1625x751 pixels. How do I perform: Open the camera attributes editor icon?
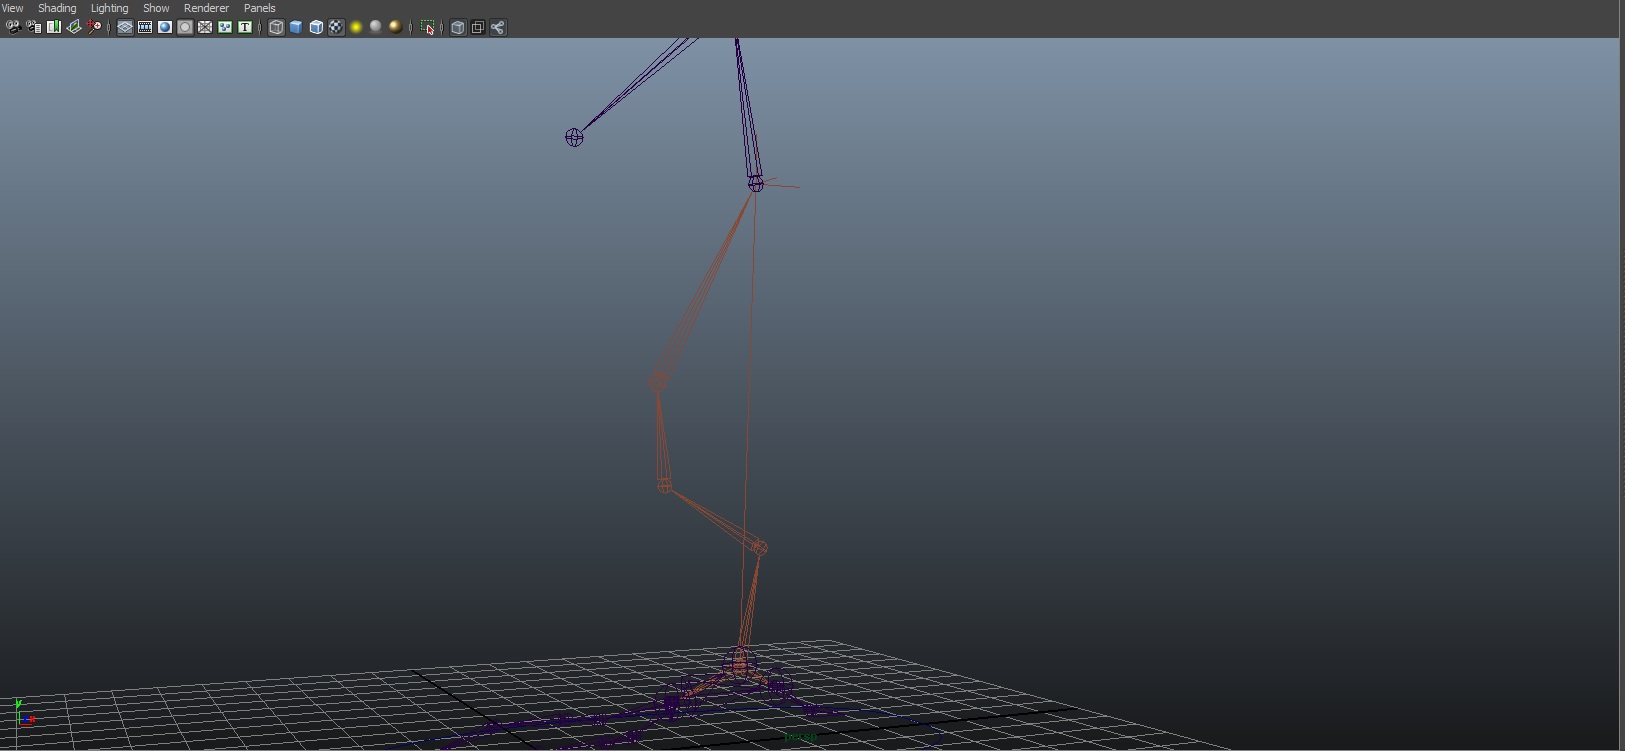[x=34, y=27]
